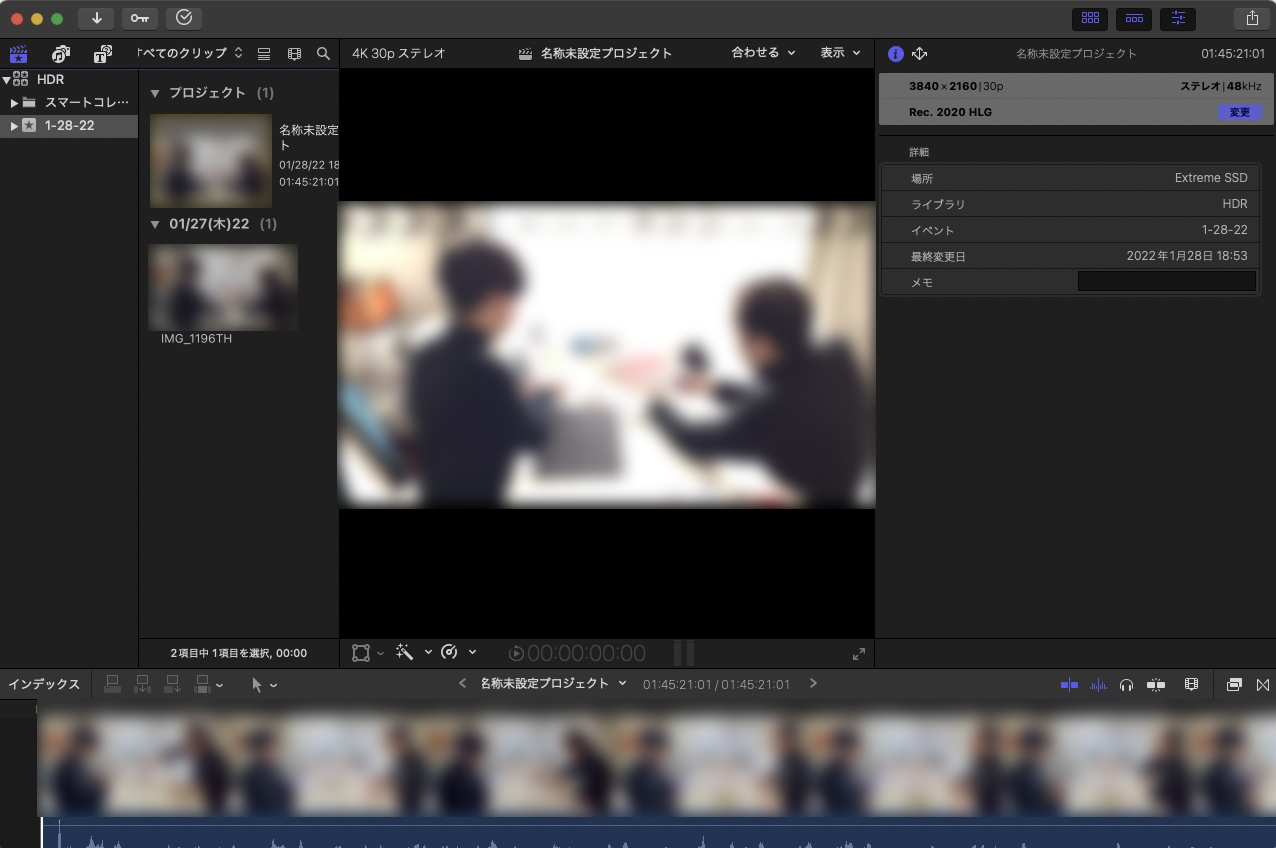Open the インデックス timeline index
The height and width of the screenshot is (848, 1276).
[44, 685]
